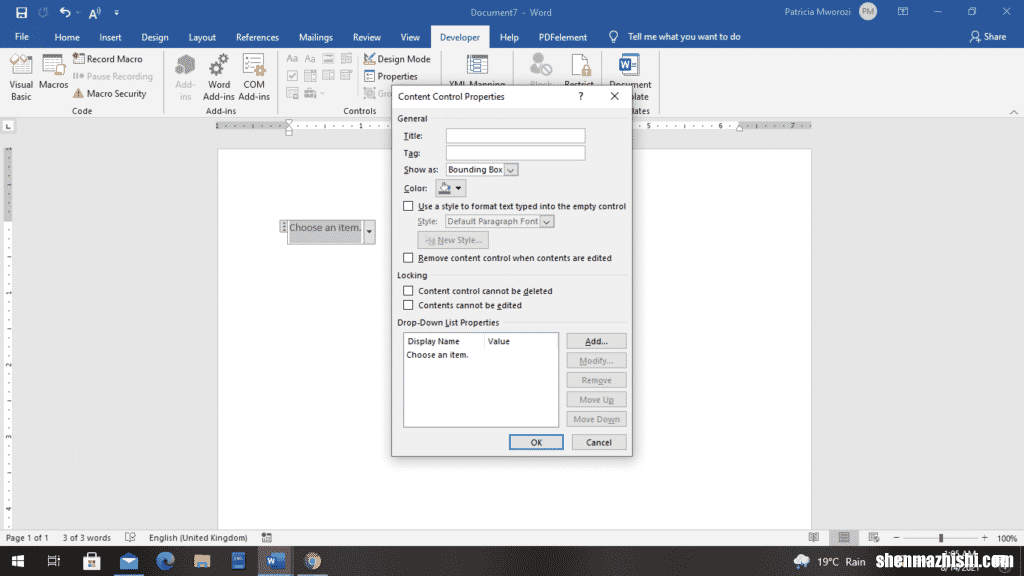The width and height of the screenshot is (1024, 576).
Task: Insert Plain Text content control
Action: click(310, 59)
